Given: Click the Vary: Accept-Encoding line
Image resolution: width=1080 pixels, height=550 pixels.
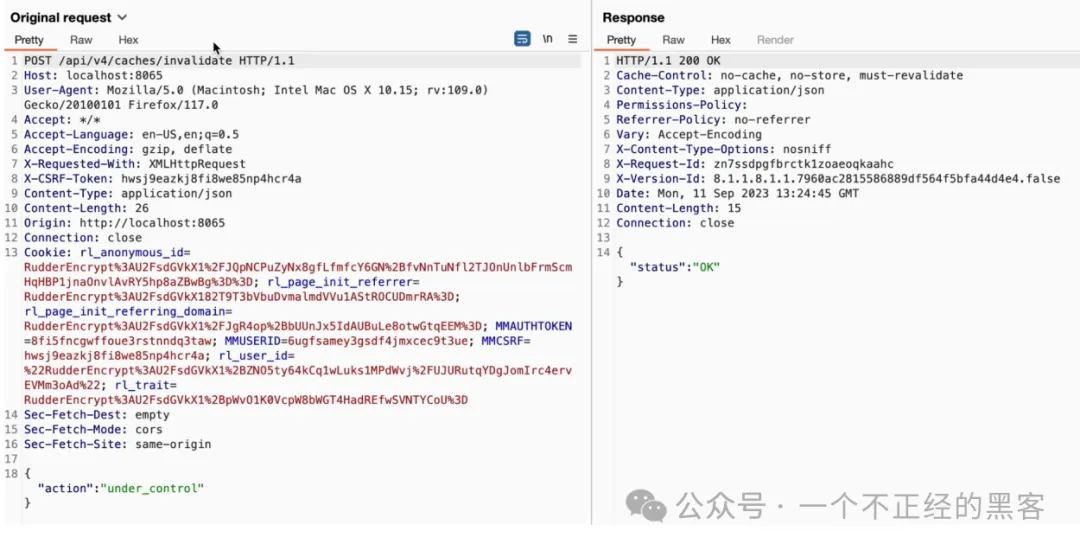Looking at the screenshot, I should click(x=689, y=134).
